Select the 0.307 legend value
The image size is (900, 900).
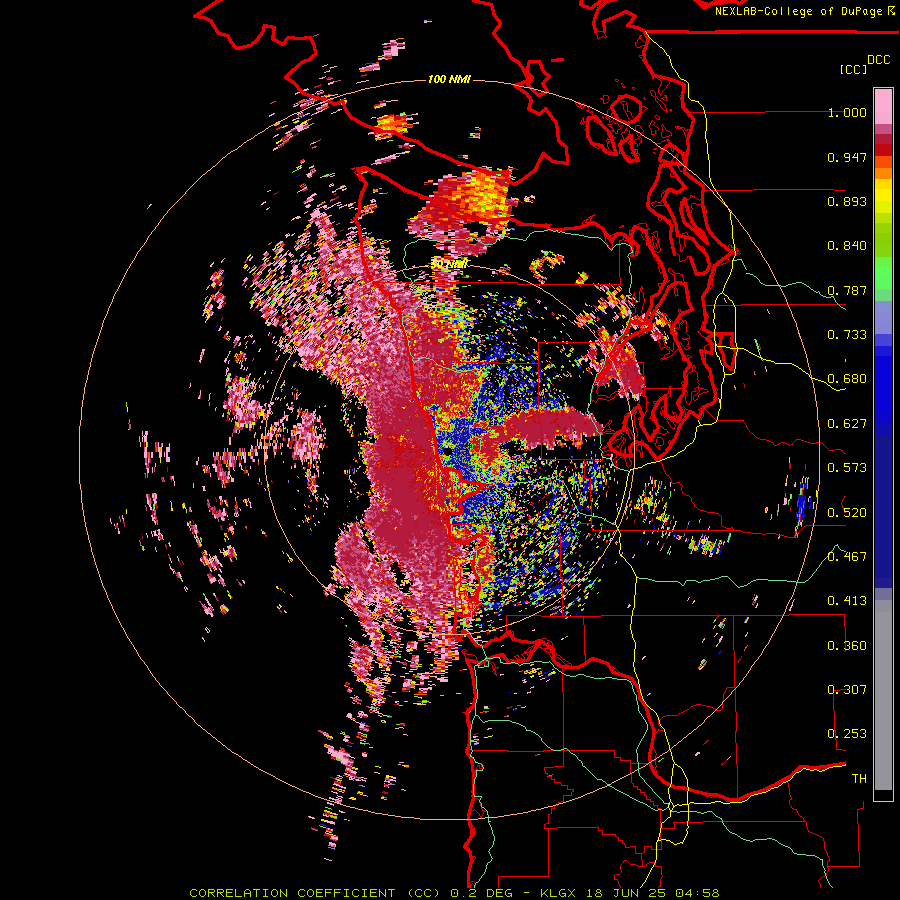pos(847,689)
